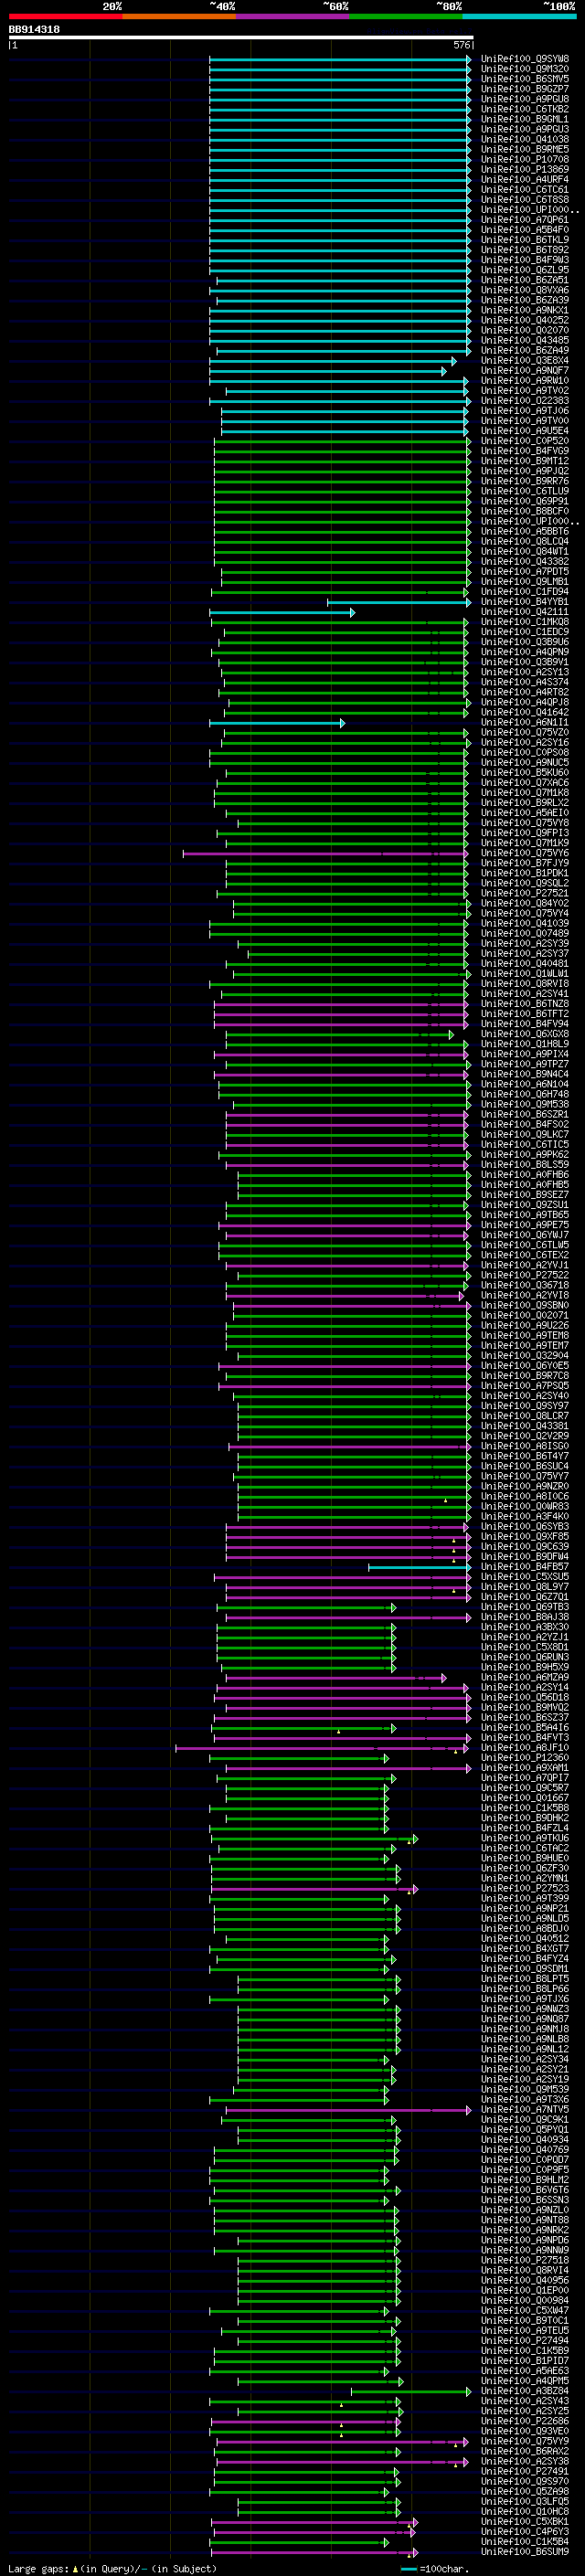585x2576 pixels.
Task: Click the orange ~40% identity legend segment
Action: point(179,16)
